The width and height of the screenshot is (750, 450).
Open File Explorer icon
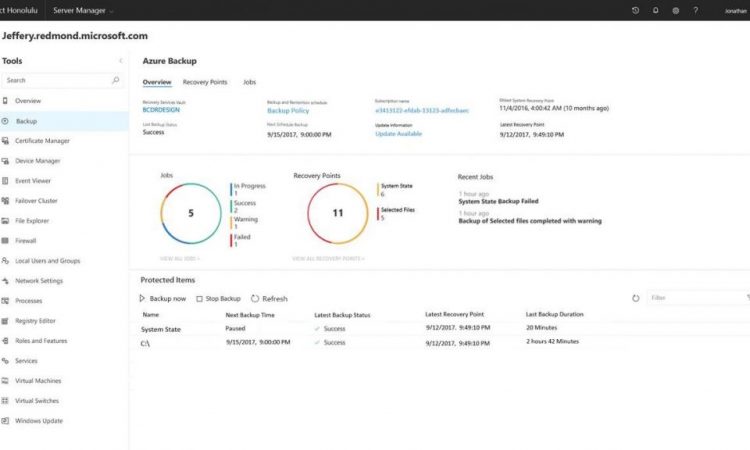click(x=5, y=220)
